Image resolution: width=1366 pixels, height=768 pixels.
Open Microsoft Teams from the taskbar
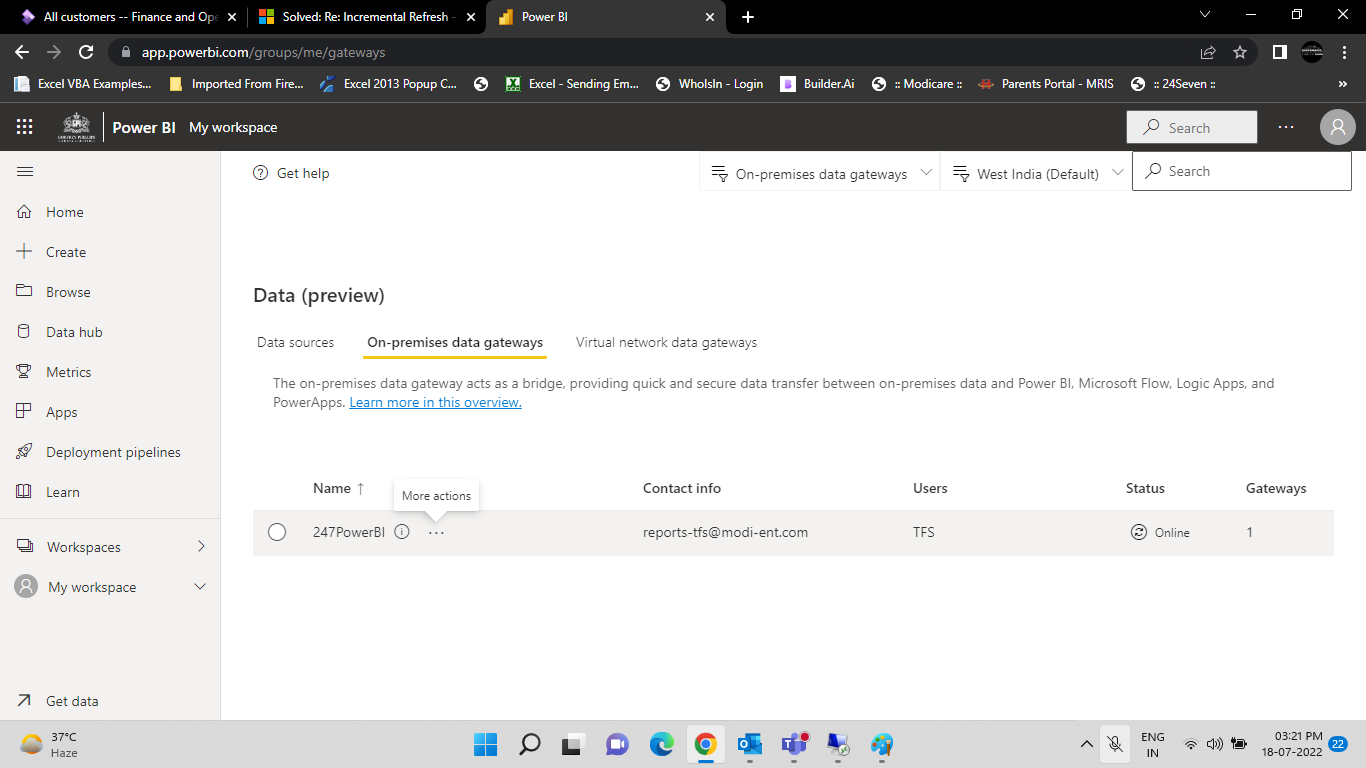[795, 744]
